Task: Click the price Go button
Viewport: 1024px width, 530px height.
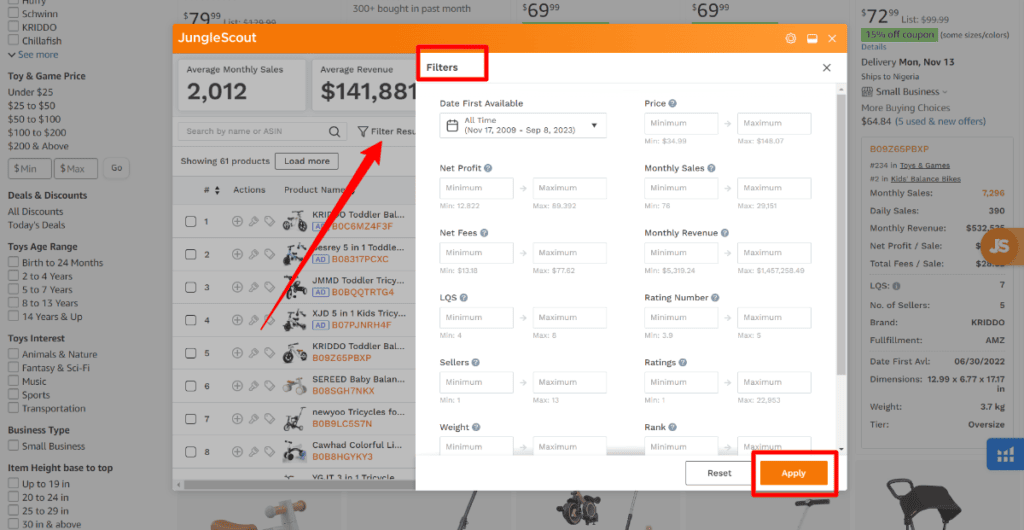Action: (x=116, y=168)
